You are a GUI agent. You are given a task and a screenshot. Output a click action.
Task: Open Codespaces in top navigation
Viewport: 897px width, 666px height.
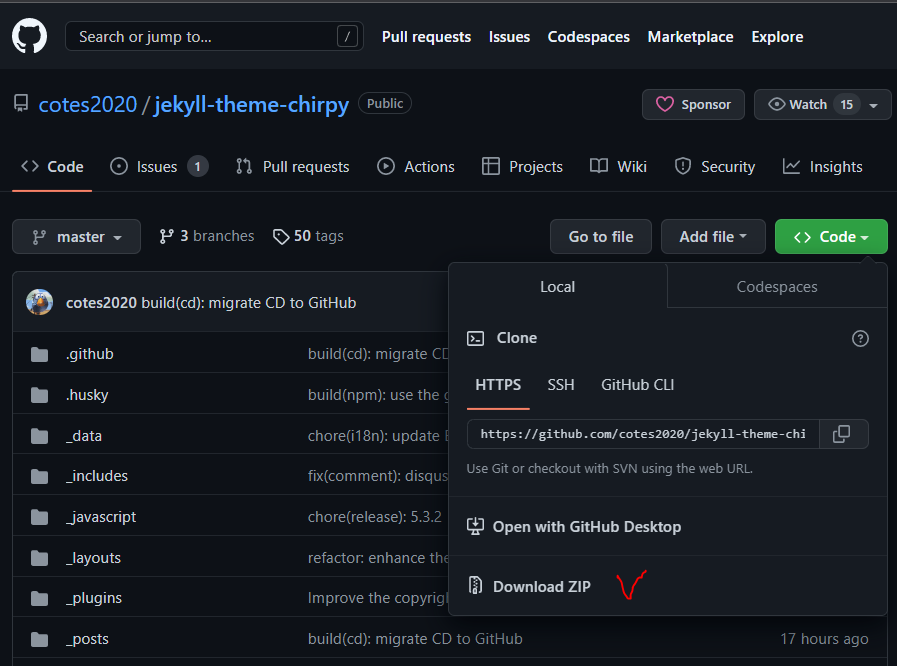tap(589, 37)
